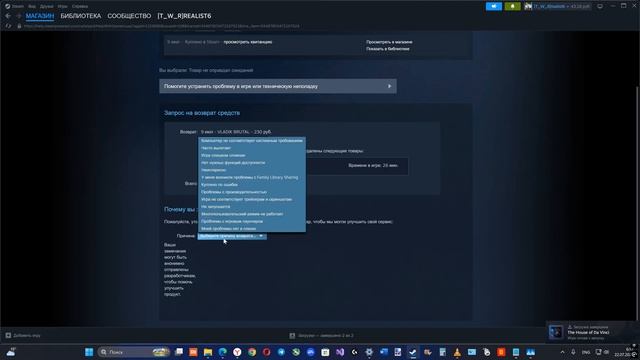Launch Opera from the taskbar
640x360 pixels.
click(267, 352)
